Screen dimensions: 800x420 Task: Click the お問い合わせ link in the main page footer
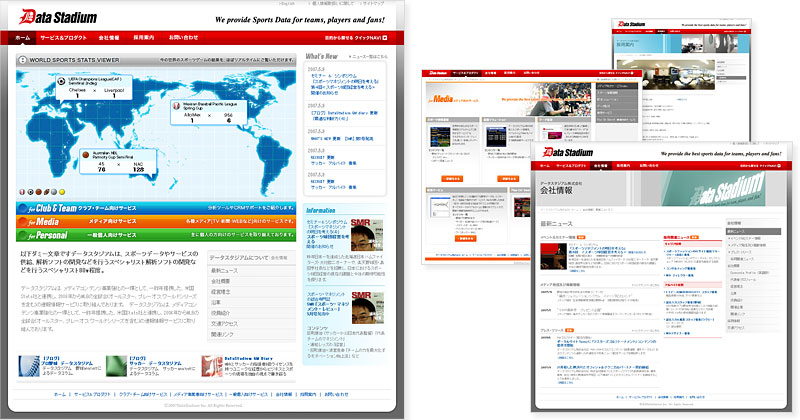pyautogui.click(x=336, y=394)
